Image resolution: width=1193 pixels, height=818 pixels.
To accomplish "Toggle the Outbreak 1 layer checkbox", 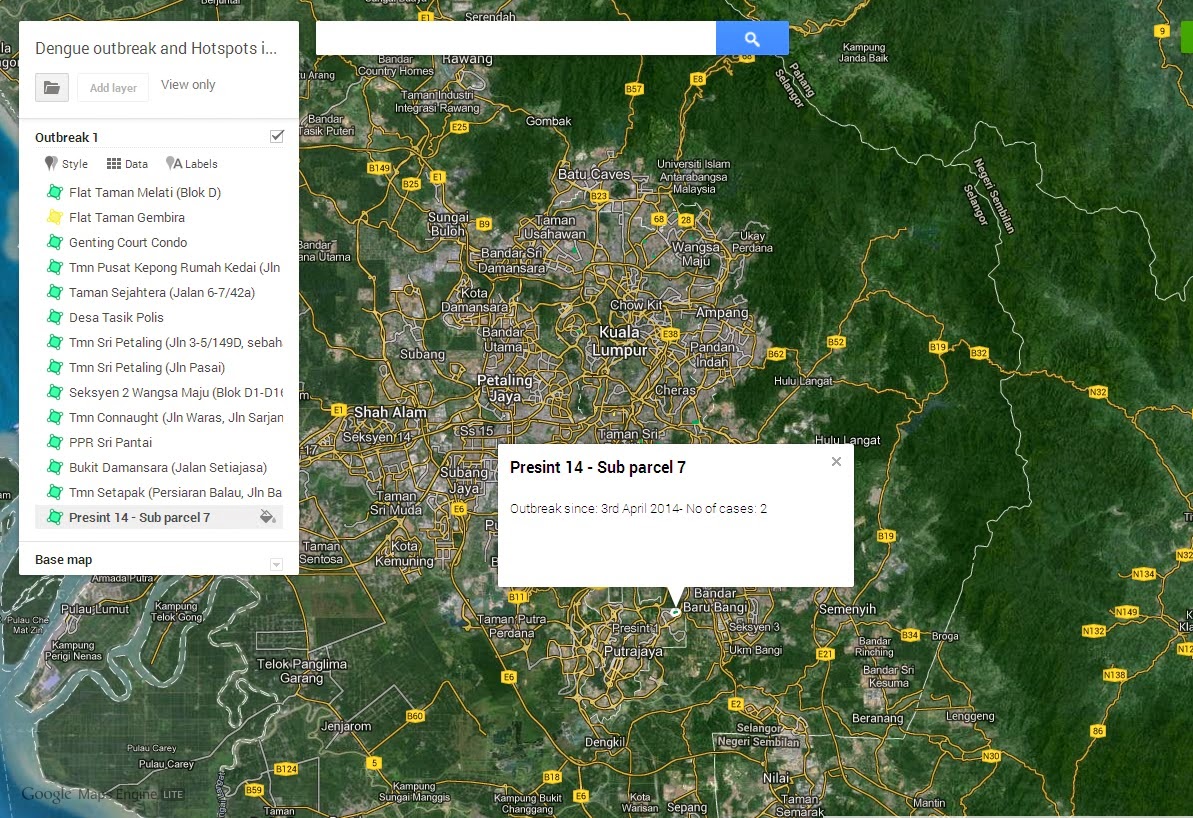I will point(277,136).
